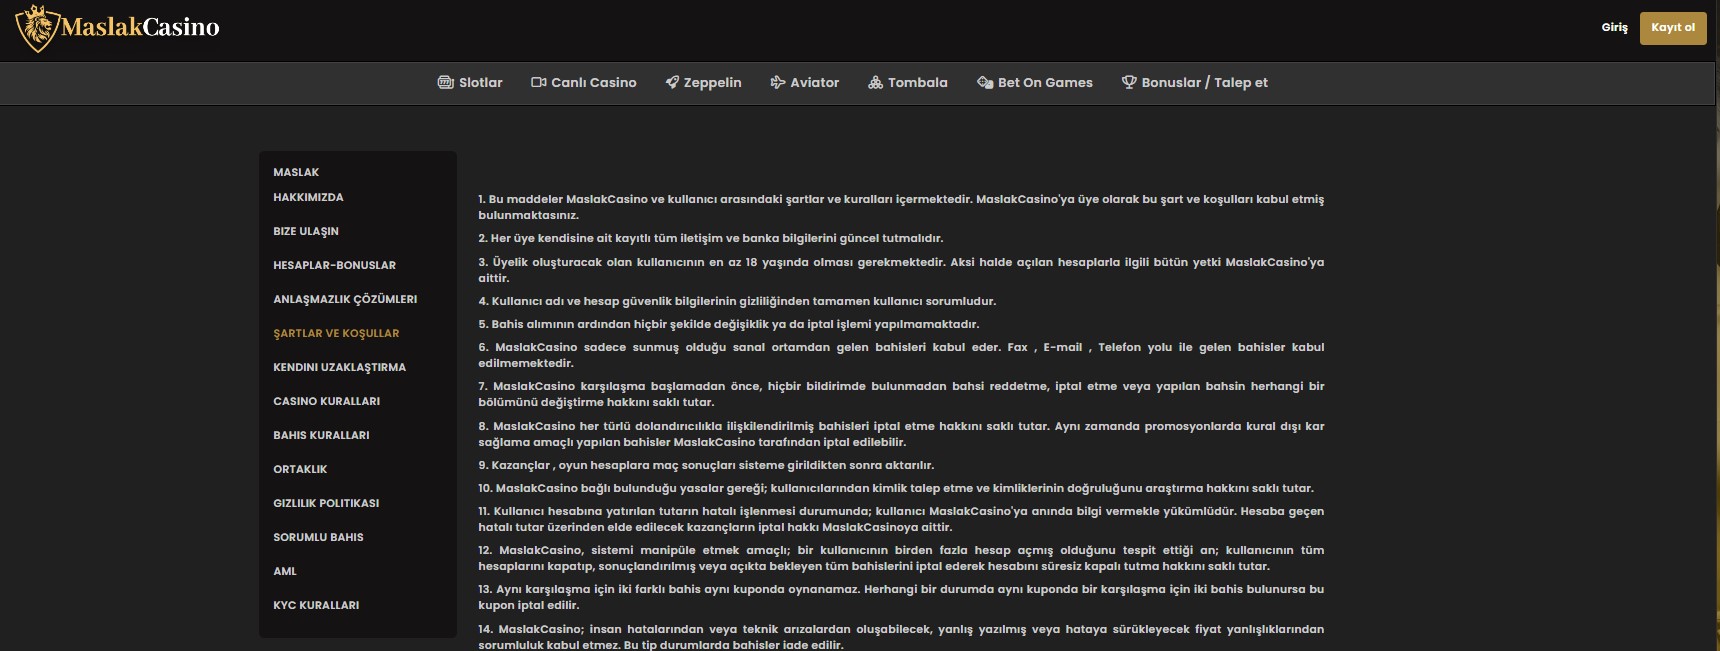The image size is (1720, 651).
Task: Click the Slotlar slot machine icon
Action: (x=446, y=82)
